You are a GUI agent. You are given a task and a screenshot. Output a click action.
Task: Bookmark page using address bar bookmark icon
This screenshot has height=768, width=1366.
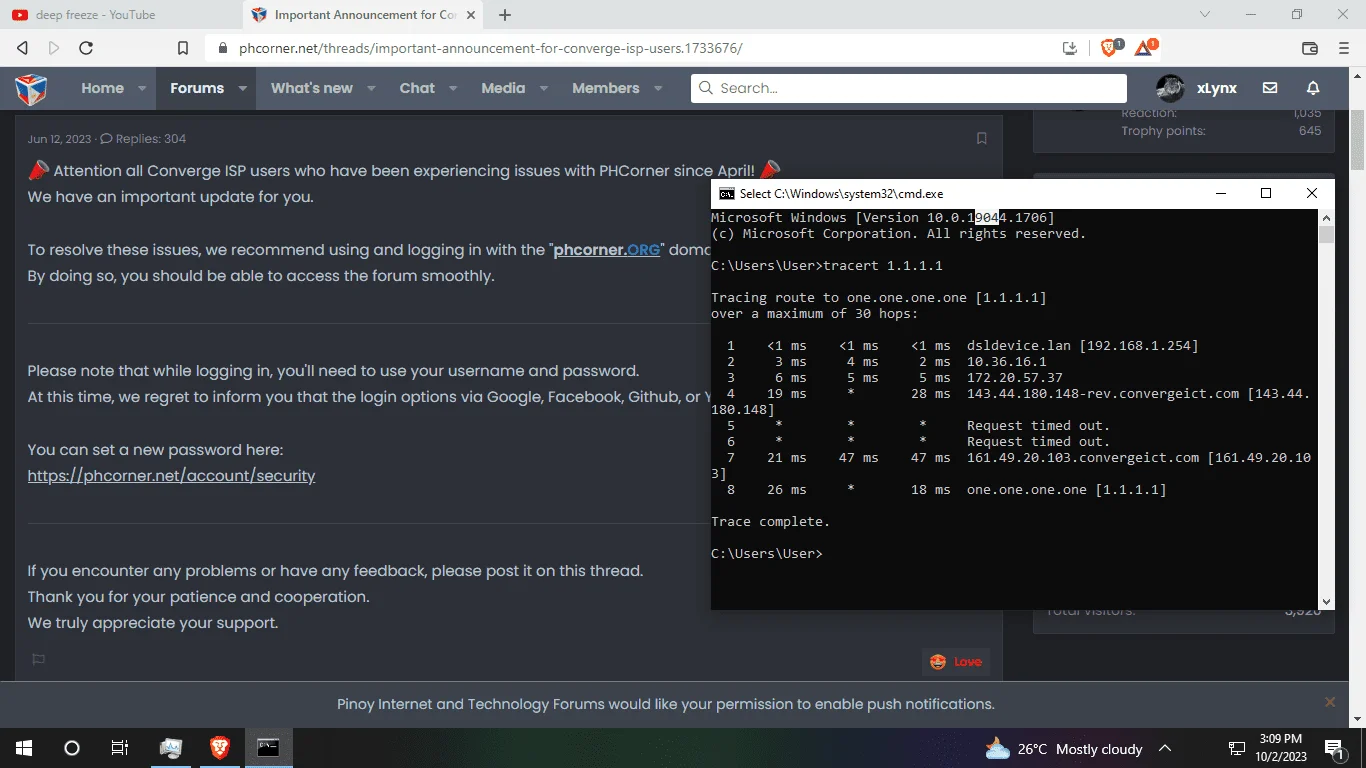(x=183, y=48)
